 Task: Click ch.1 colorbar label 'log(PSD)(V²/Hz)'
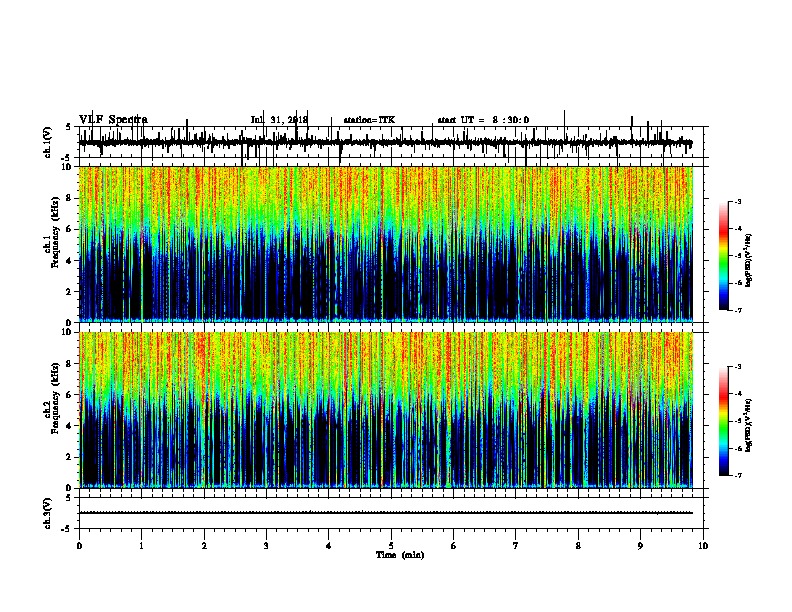pos(748,261)
